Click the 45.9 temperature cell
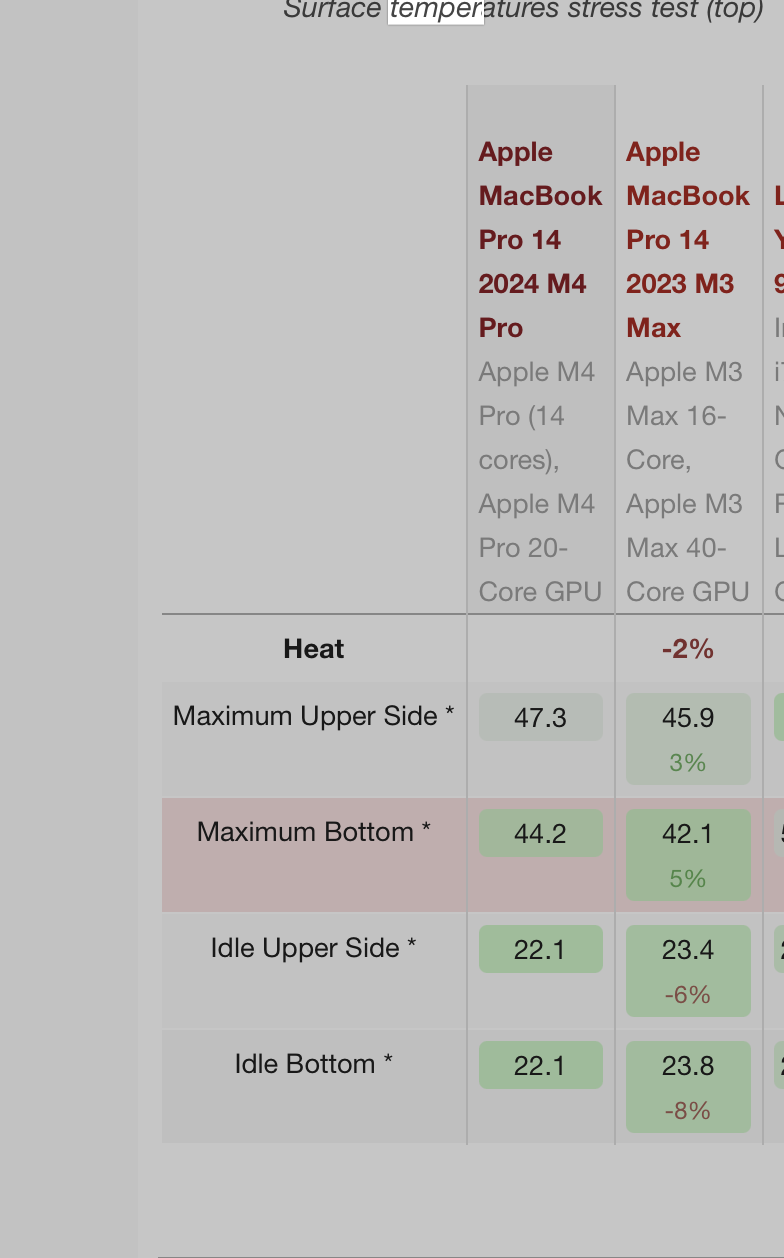Viewport: 784px width, 1258px height. click(688, 718)
